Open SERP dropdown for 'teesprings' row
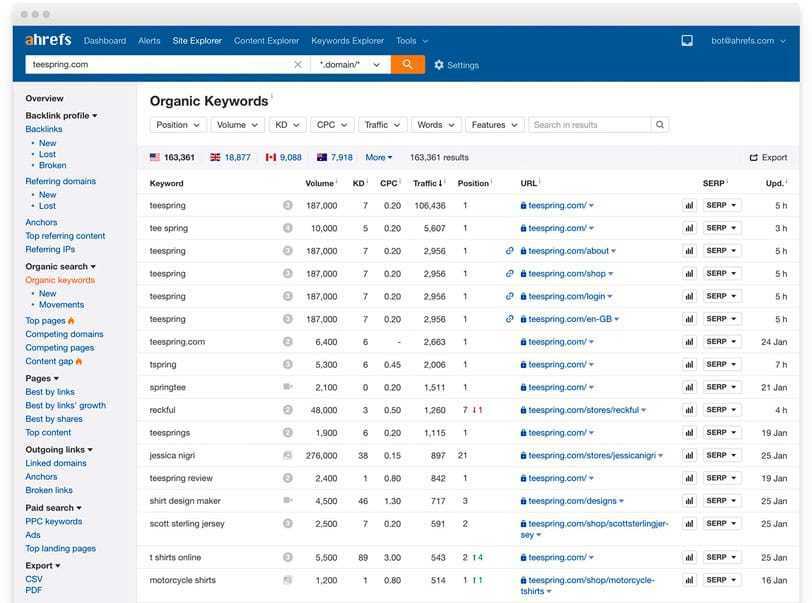Image resolution: width=812 pixels, height=603 pixels. tap(721, 433)
